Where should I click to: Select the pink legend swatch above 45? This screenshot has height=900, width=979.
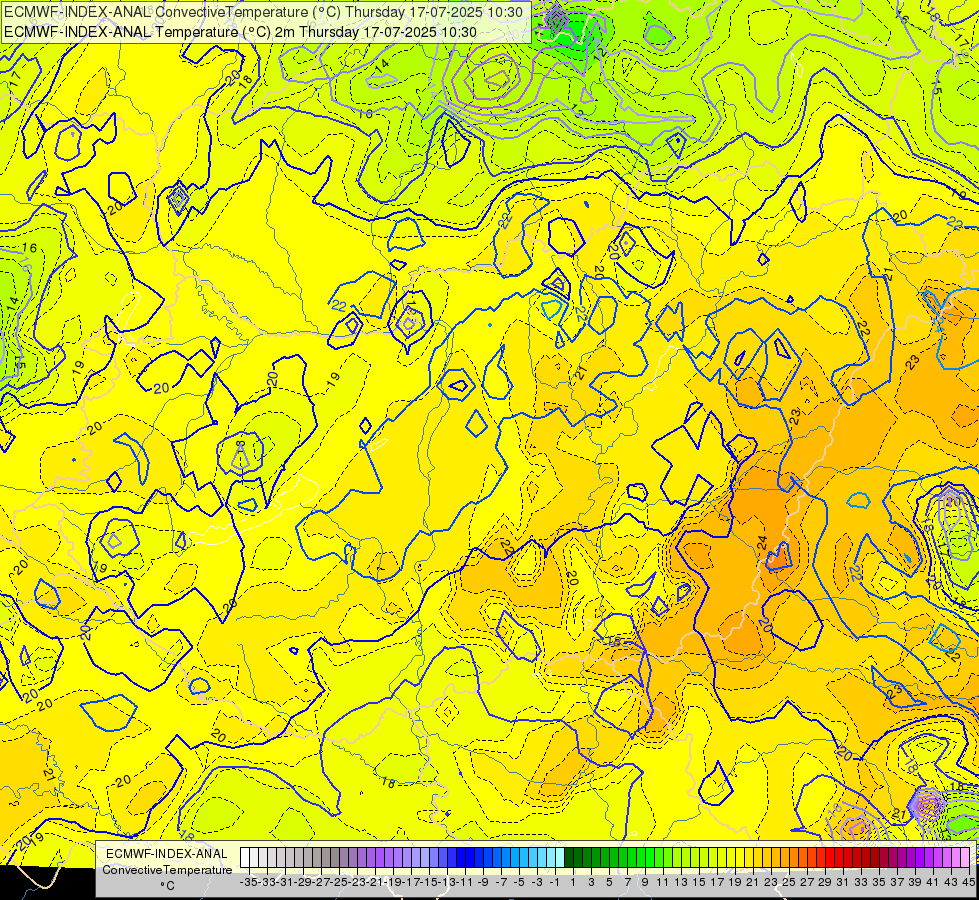965,858
